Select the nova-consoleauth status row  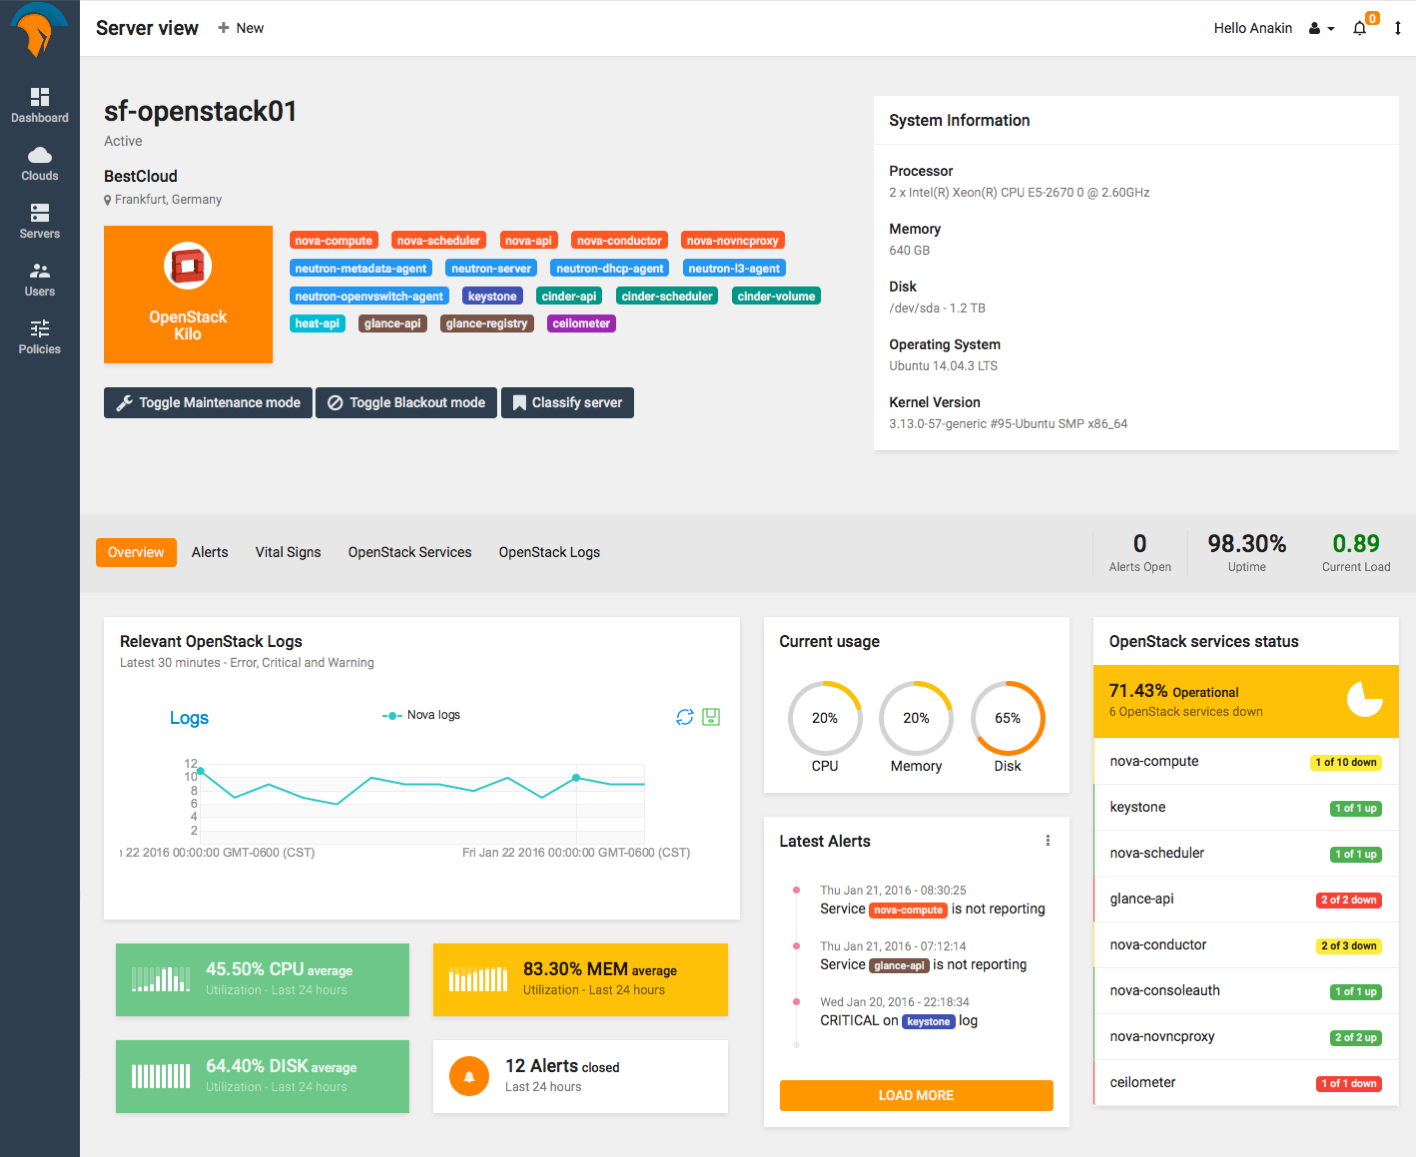pos(1246,991)
